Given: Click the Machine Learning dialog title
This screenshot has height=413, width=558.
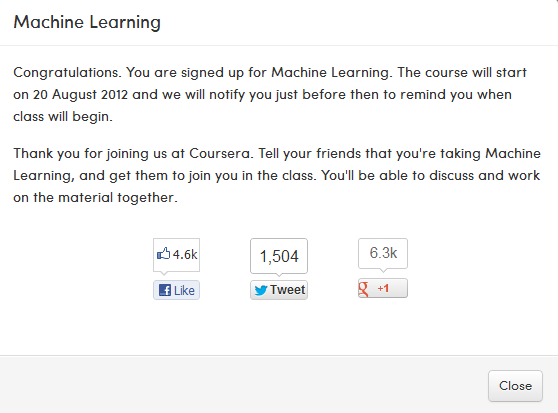Looking at the screenshot, I should point(87,22).
